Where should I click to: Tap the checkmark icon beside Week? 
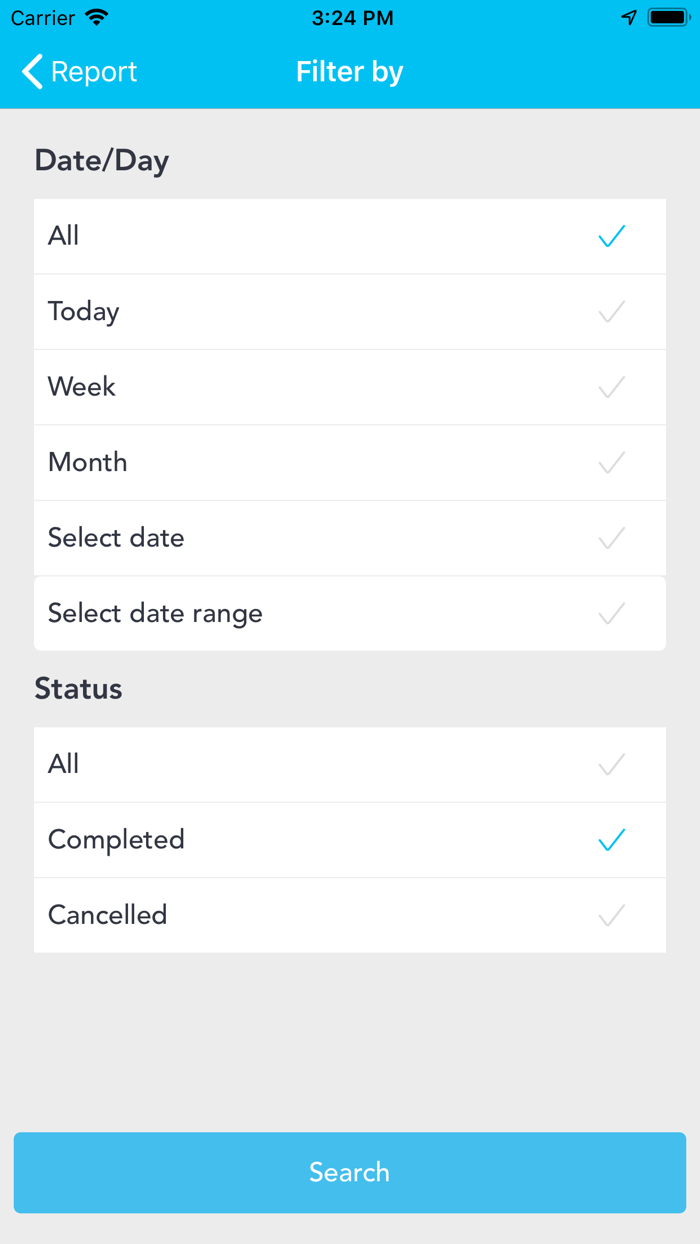pyautogui.click(x=611, y=387)
